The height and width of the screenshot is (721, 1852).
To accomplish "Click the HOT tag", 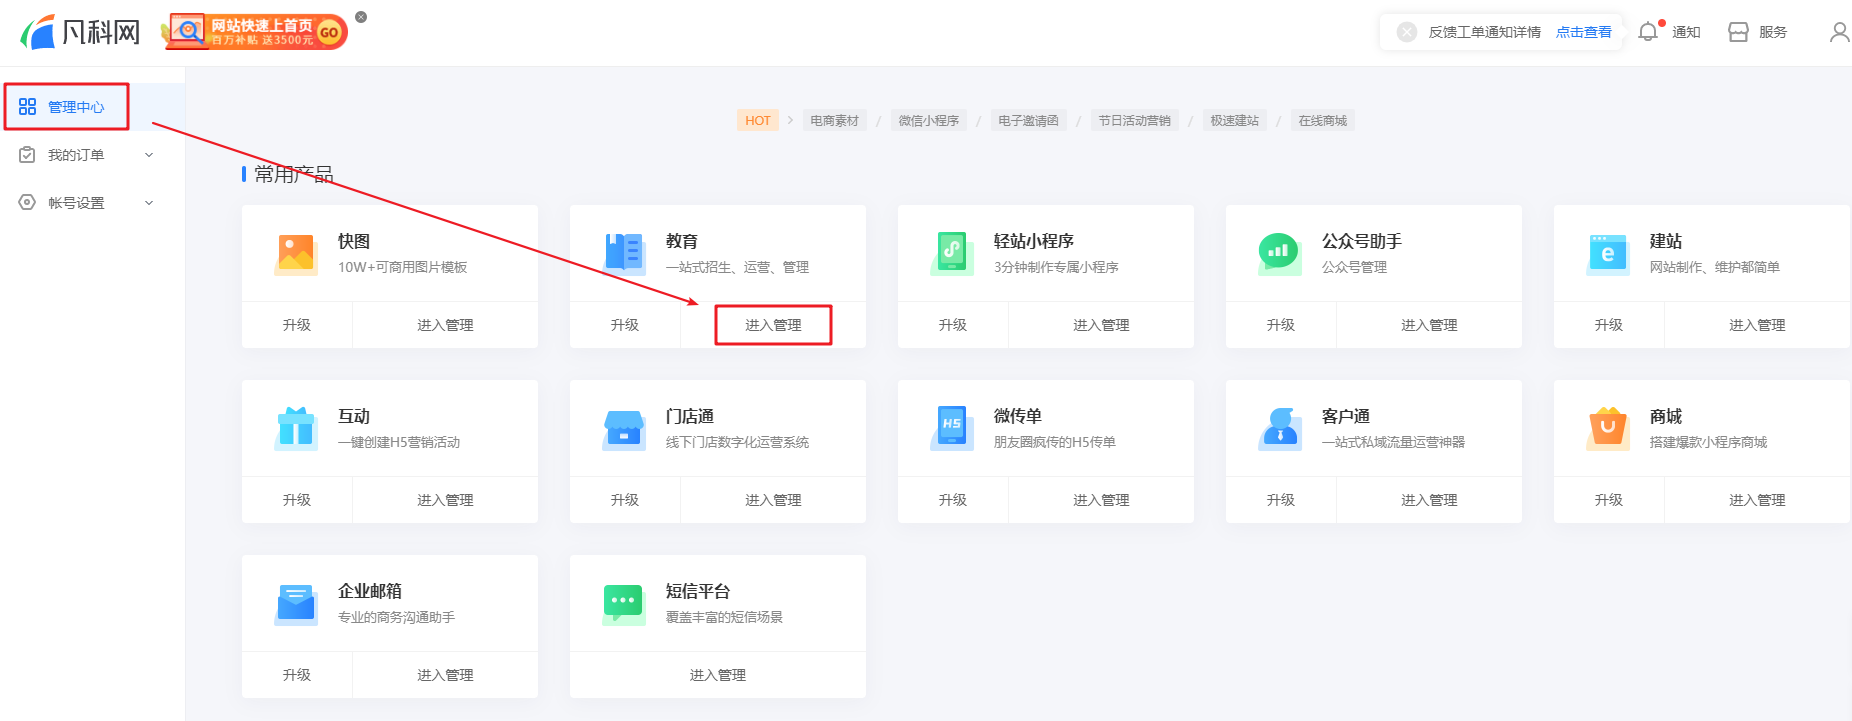I will point(758,121).
